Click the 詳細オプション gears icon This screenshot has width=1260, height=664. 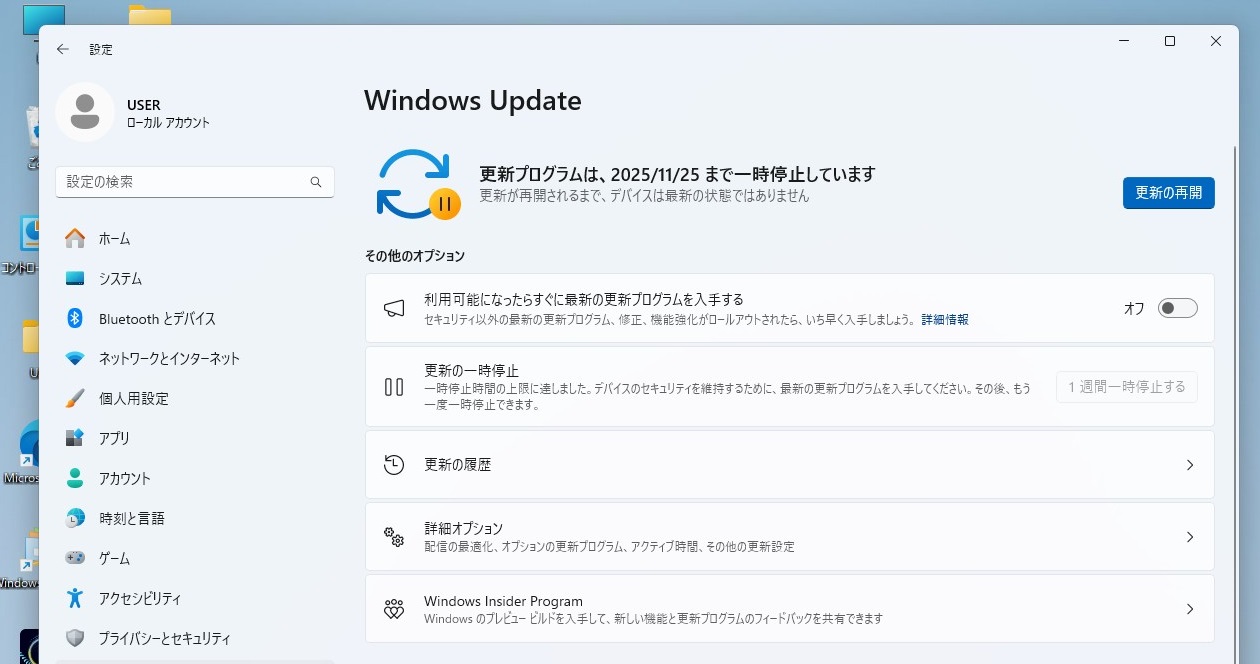point(394,537)
